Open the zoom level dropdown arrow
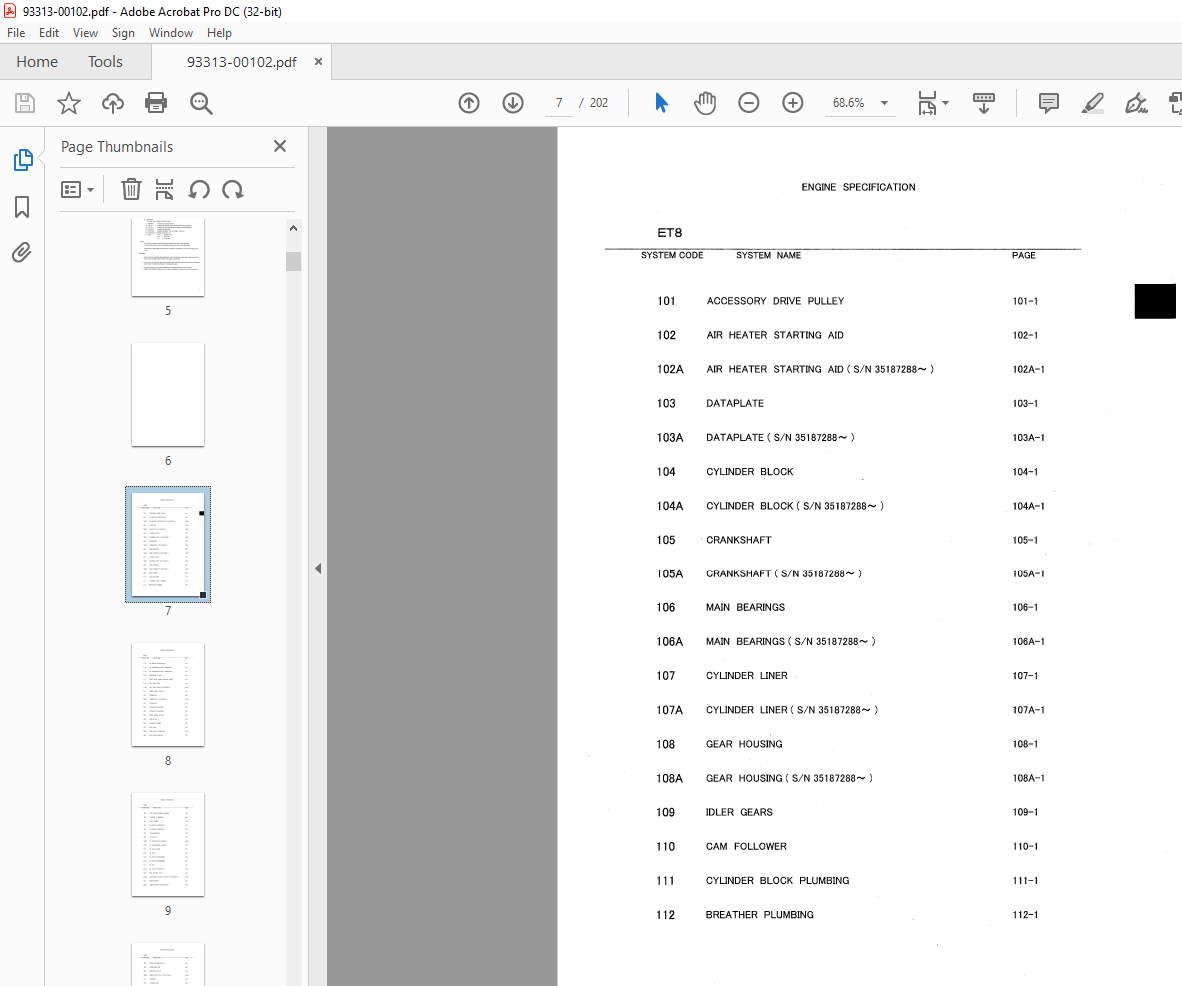Screen dimensions: 1182x986 tap(884, 103)
